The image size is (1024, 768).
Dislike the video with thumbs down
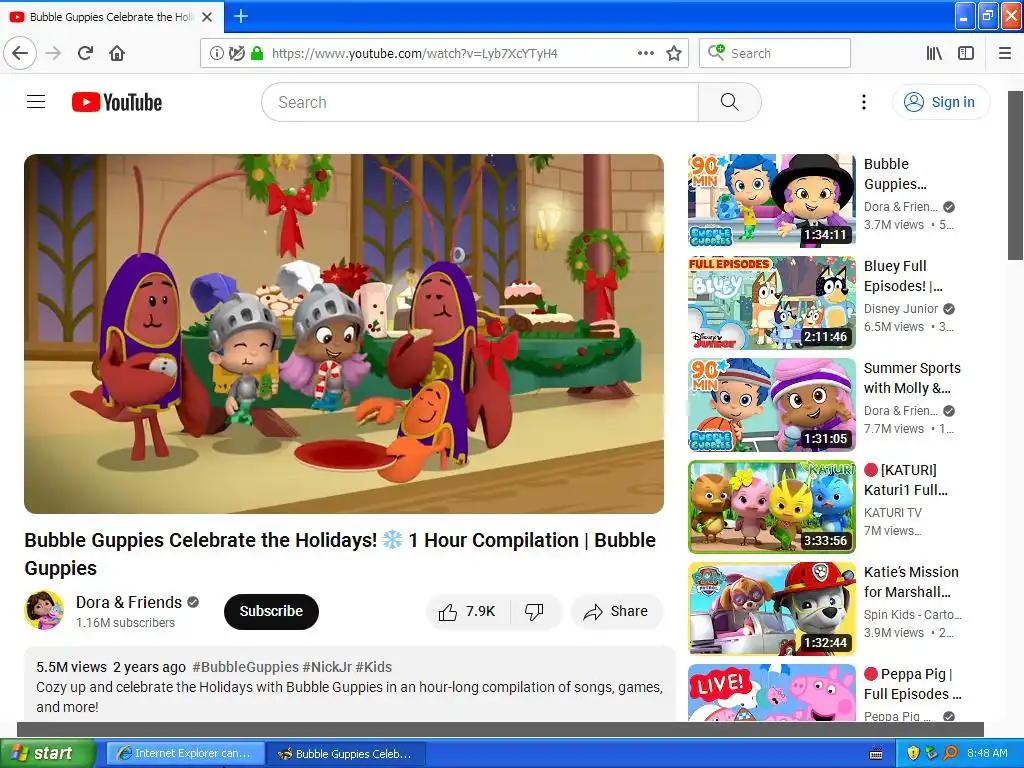pos(534,611)
